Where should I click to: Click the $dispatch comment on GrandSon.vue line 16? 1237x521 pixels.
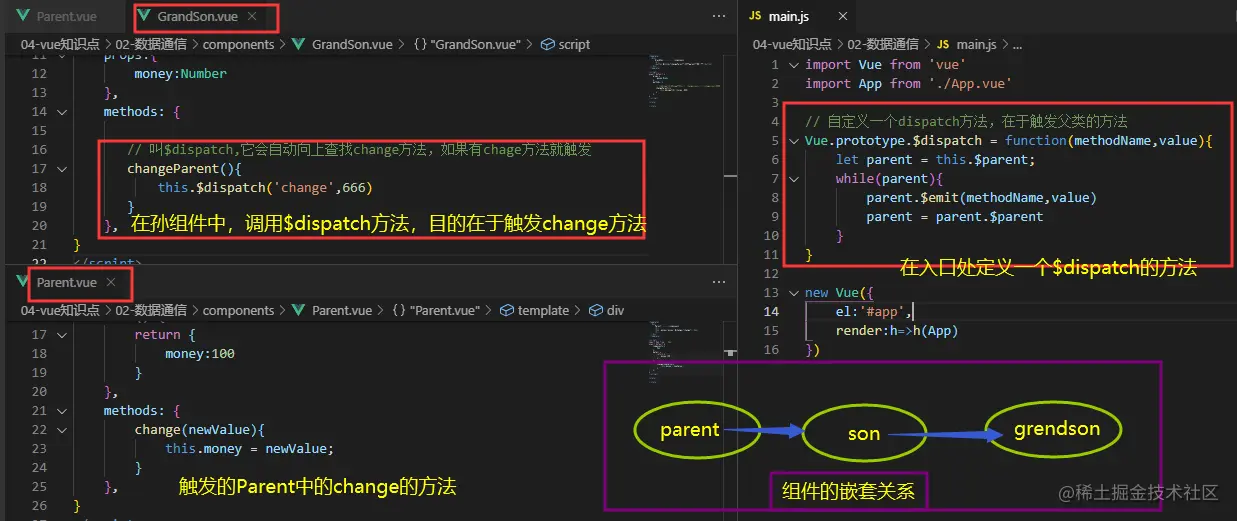[359, 150]
